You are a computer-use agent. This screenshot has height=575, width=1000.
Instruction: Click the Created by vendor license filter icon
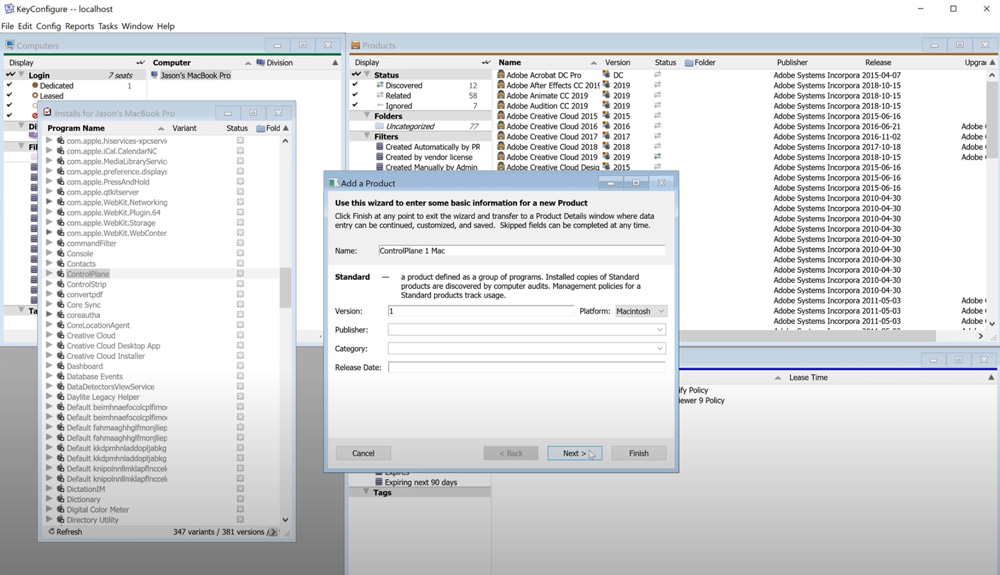pos(380,157)
